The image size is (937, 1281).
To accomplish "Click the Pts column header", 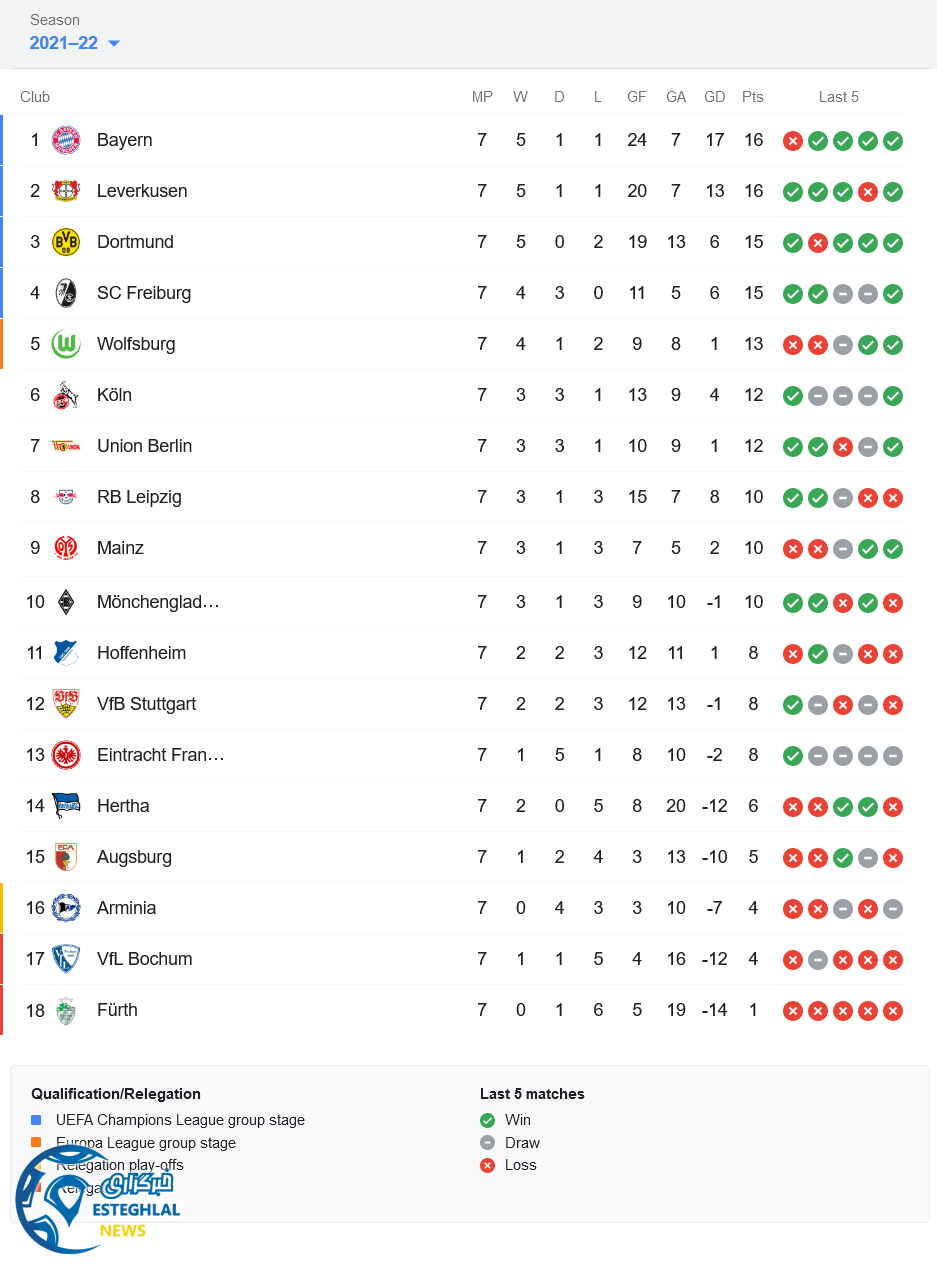I will pyautogui.click(x=753, y=97).
